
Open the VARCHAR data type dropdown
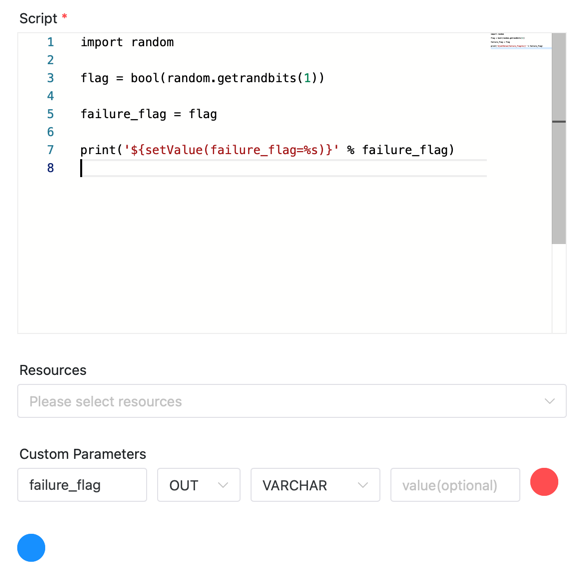pyautogui.click(x=315, y=485)
